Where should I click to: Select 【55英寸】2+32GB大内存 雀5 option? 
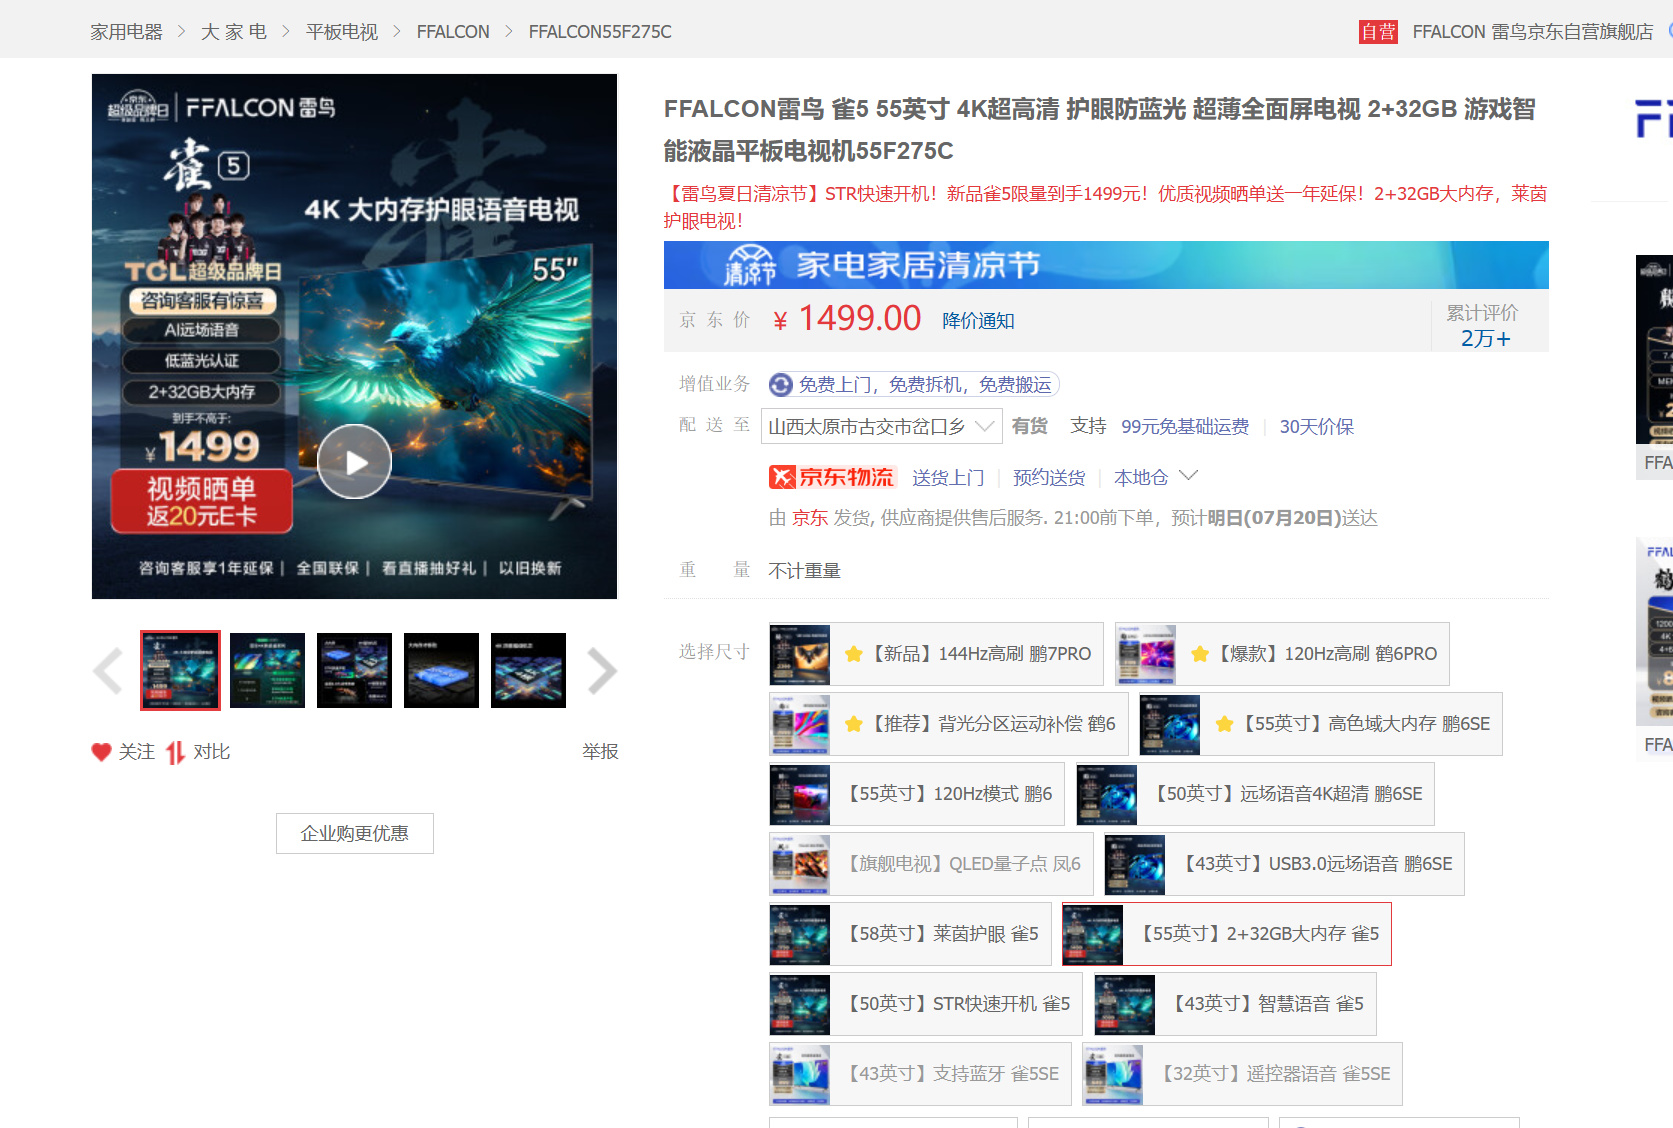pos(1227,934)
